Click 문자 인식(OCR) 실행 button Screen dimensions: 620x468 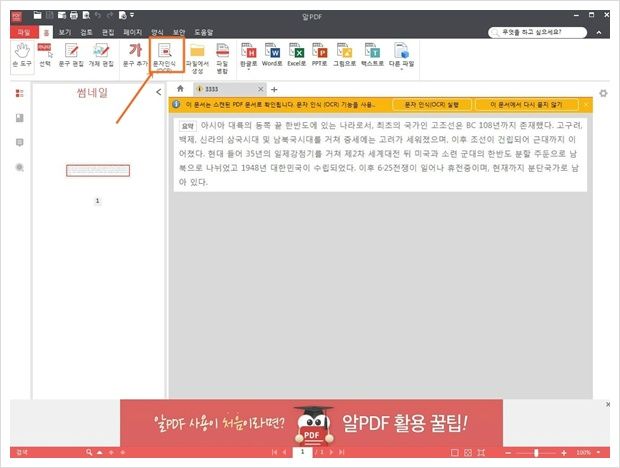click(432, 105)
